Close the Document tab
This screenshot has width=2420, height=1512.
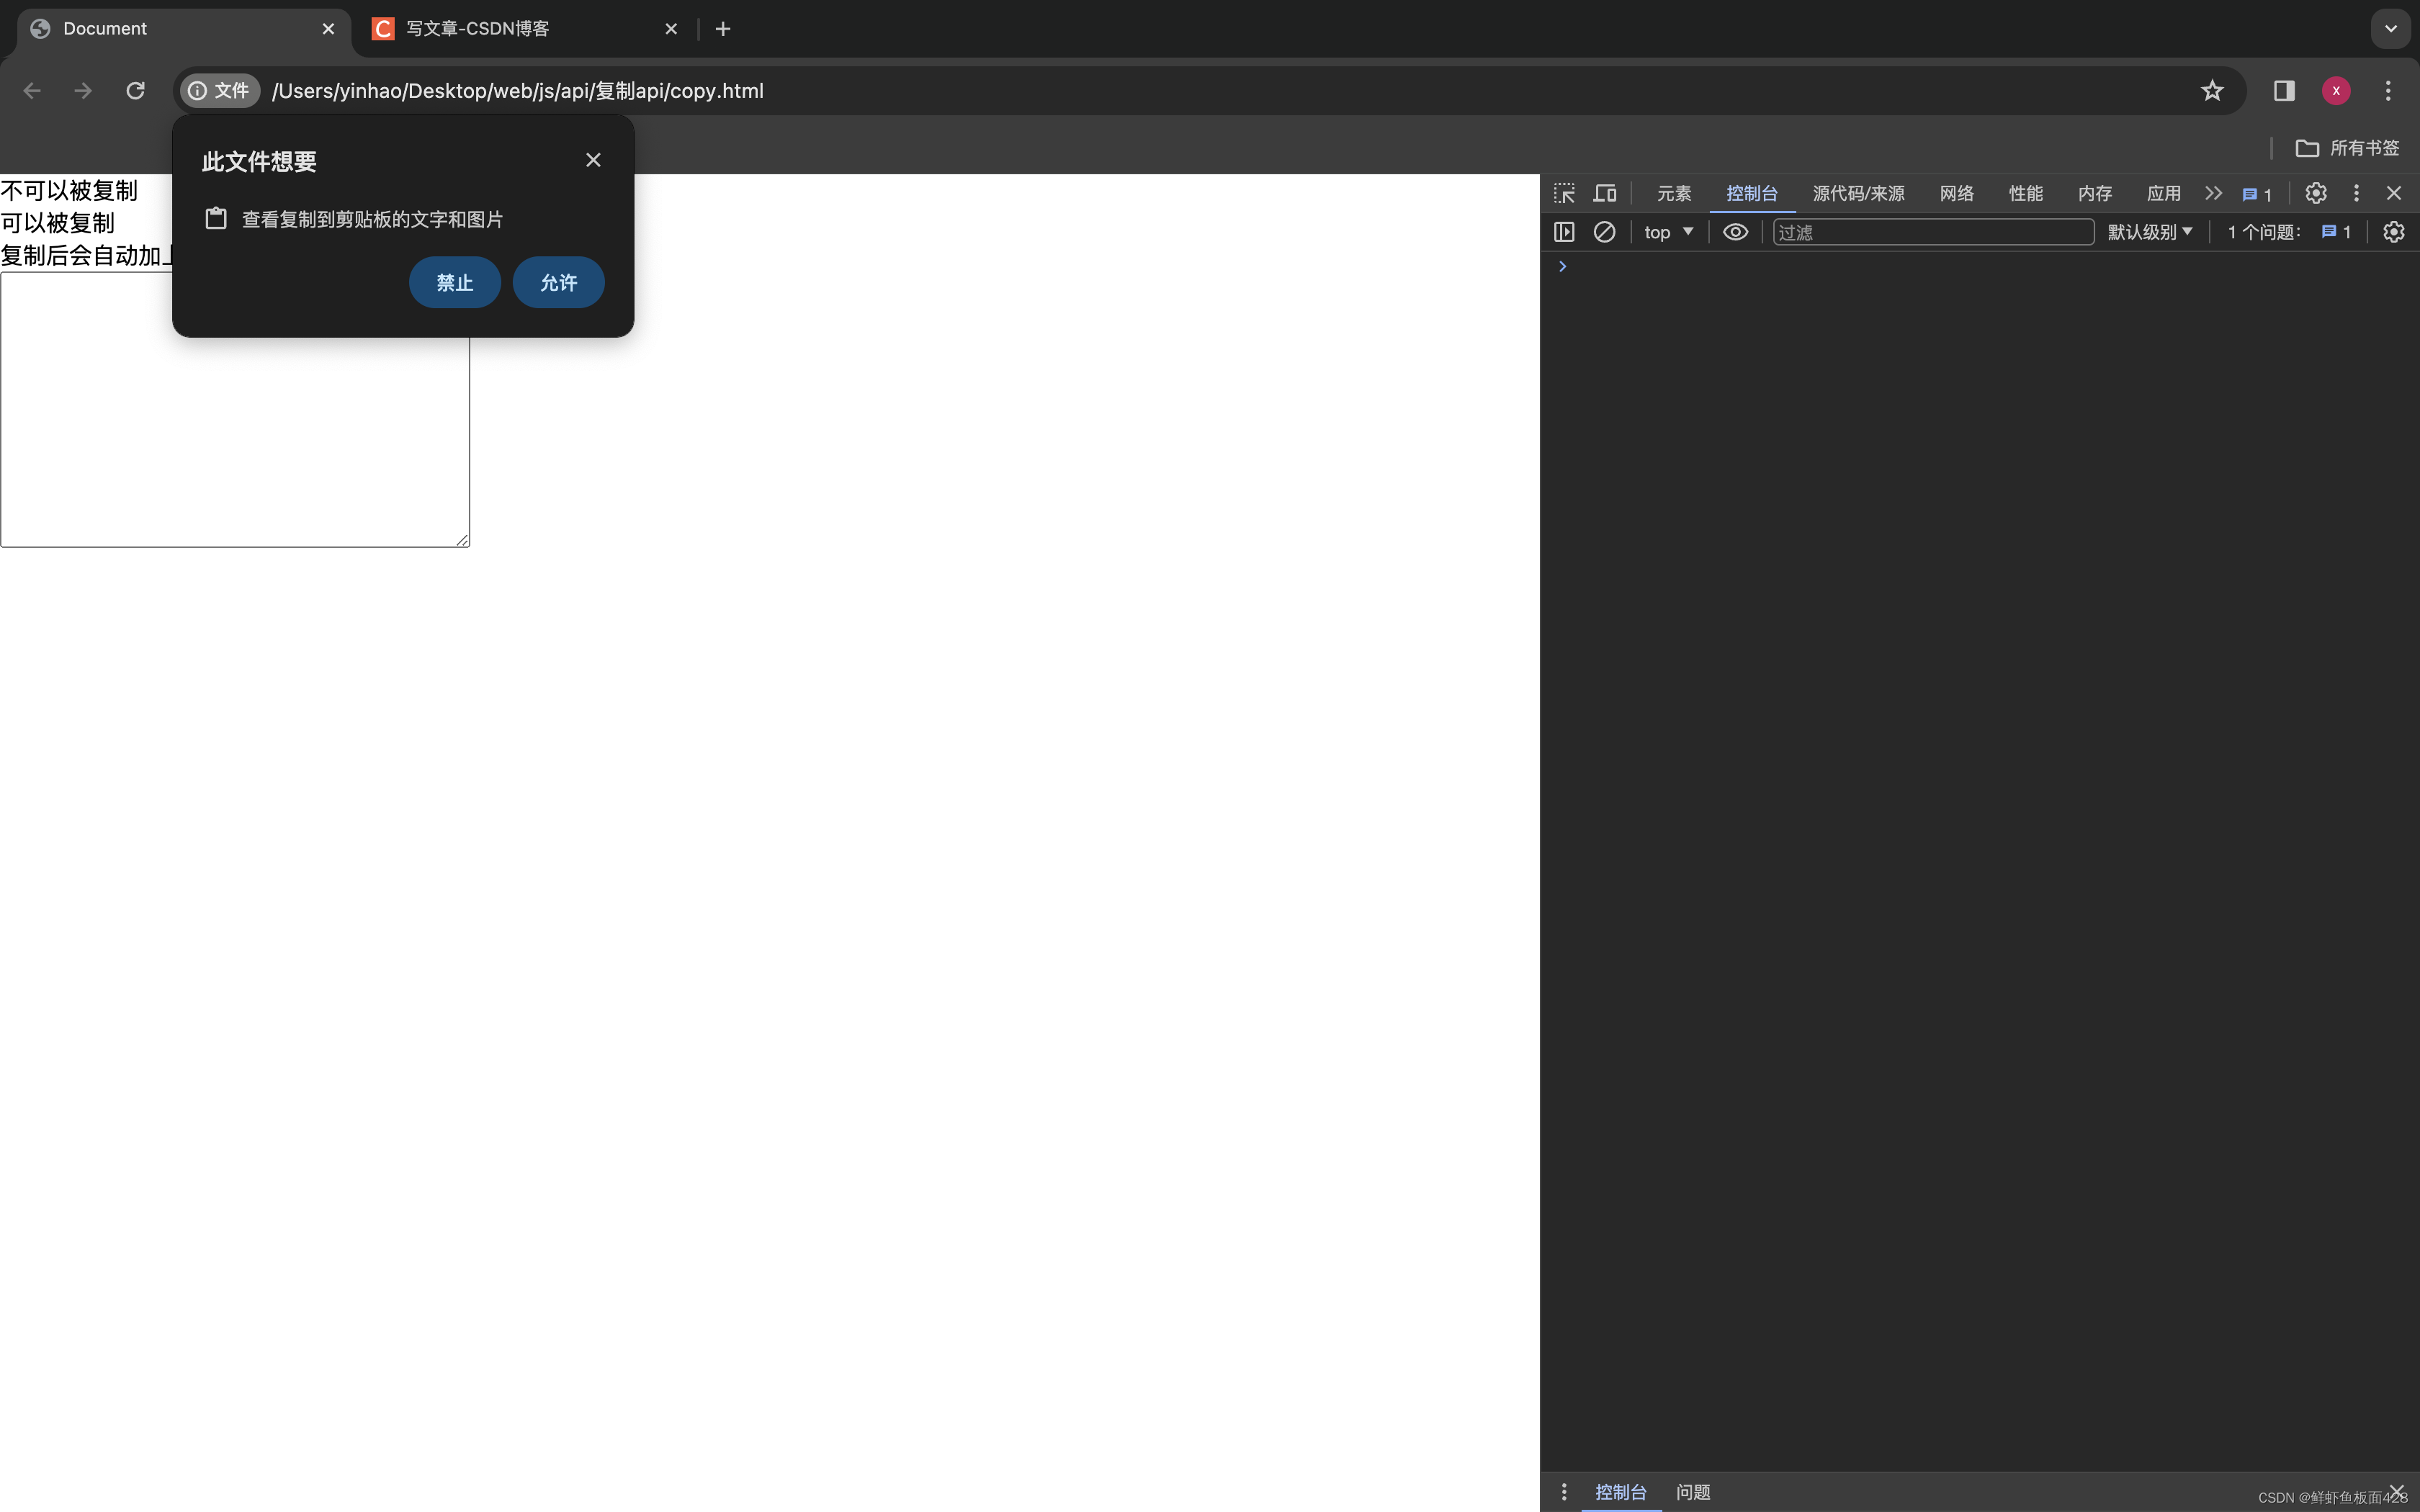coord(328,29)
